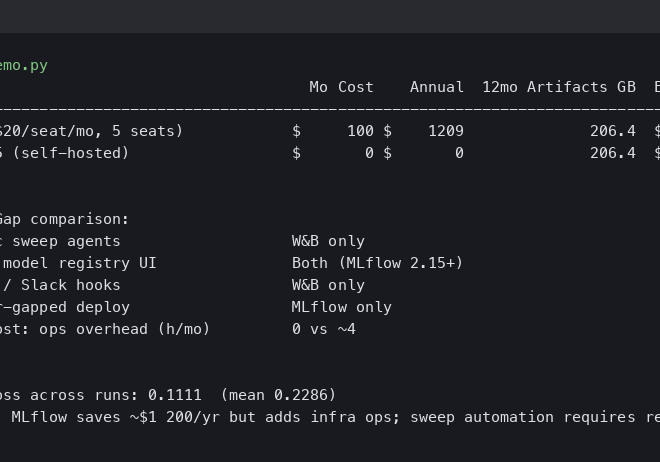Click the '$20/seat/mo, 5 seats)' row text
Viewport: 660px width, 462px height.
[91, 131]
